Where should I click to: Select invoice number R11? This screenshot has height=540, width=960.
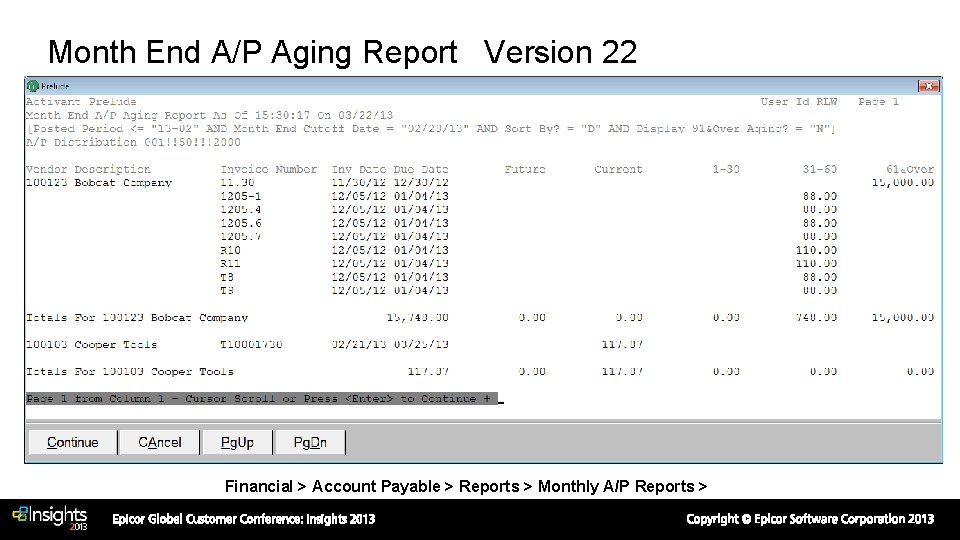pyautogui.click(x=230, y=263)
